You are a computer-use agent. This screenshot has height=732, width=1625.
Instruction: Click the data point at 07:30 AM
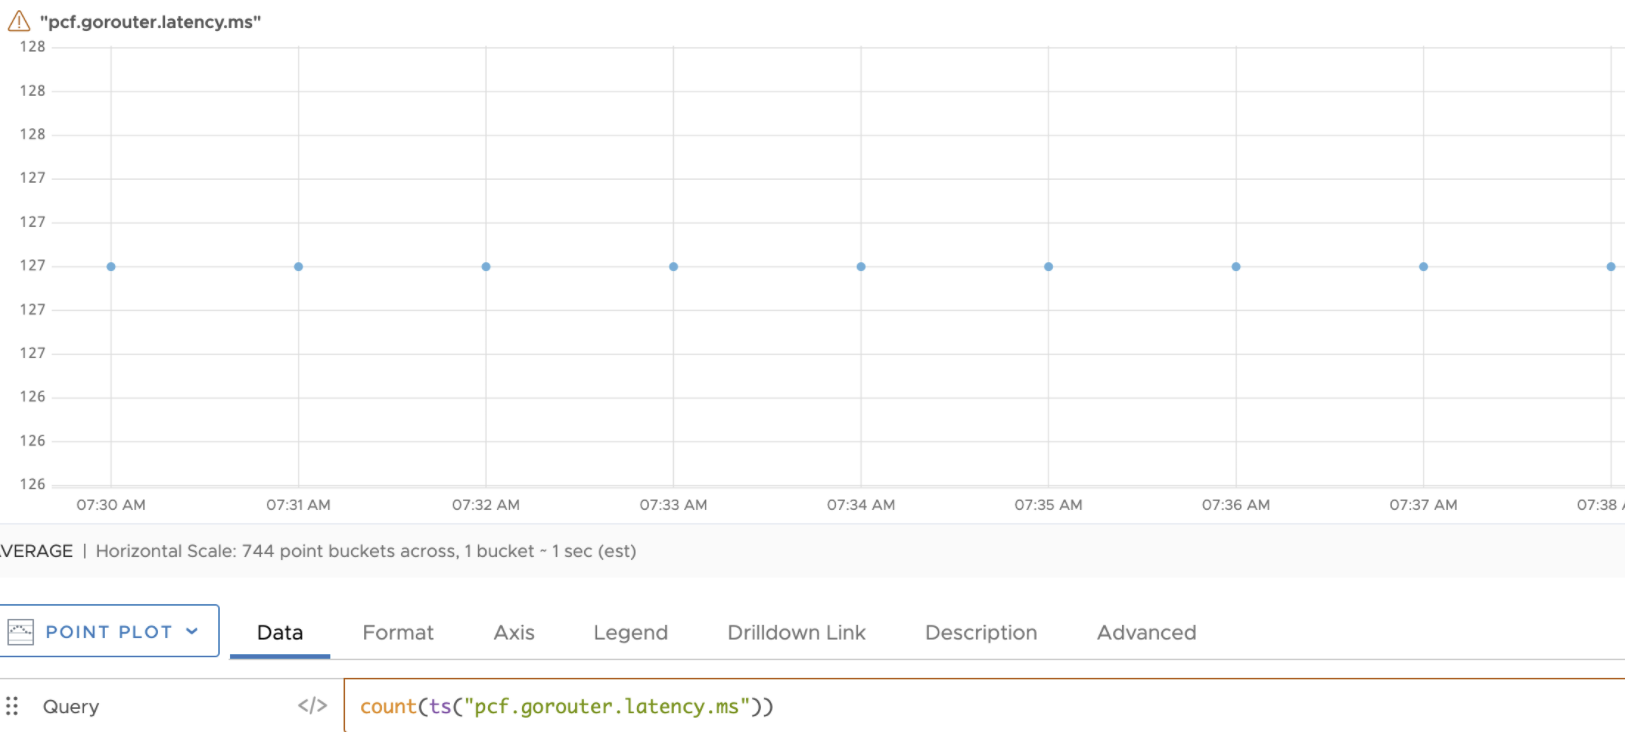click(x=111, y=267)
